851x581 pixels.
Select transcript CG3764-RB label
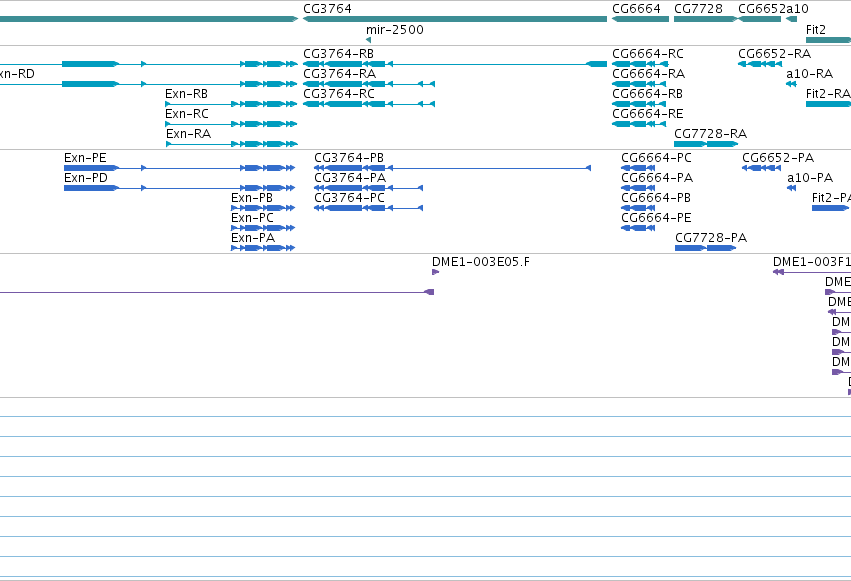[338, 54]
